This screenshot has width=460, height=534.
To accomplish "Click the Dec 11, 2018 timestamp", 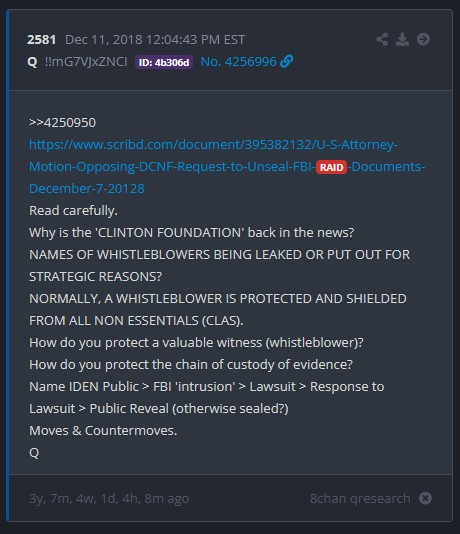I will [x=155, y=40].
